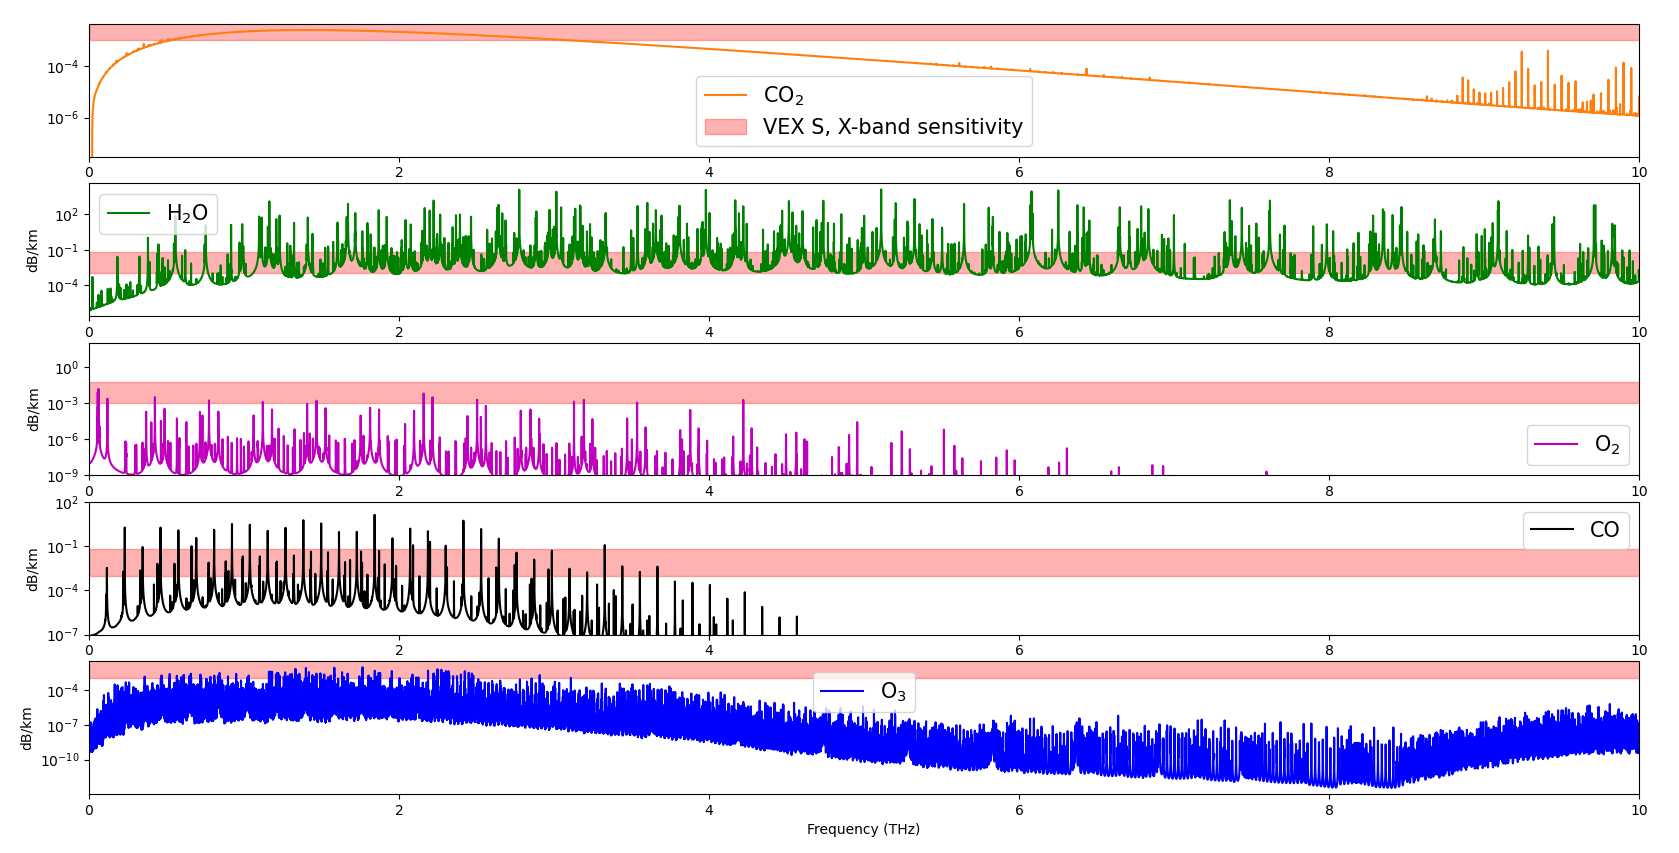The image size is (1679, 853).
Task: Click x-axis tick 2 under the CO plot
Action: point(399,650)
